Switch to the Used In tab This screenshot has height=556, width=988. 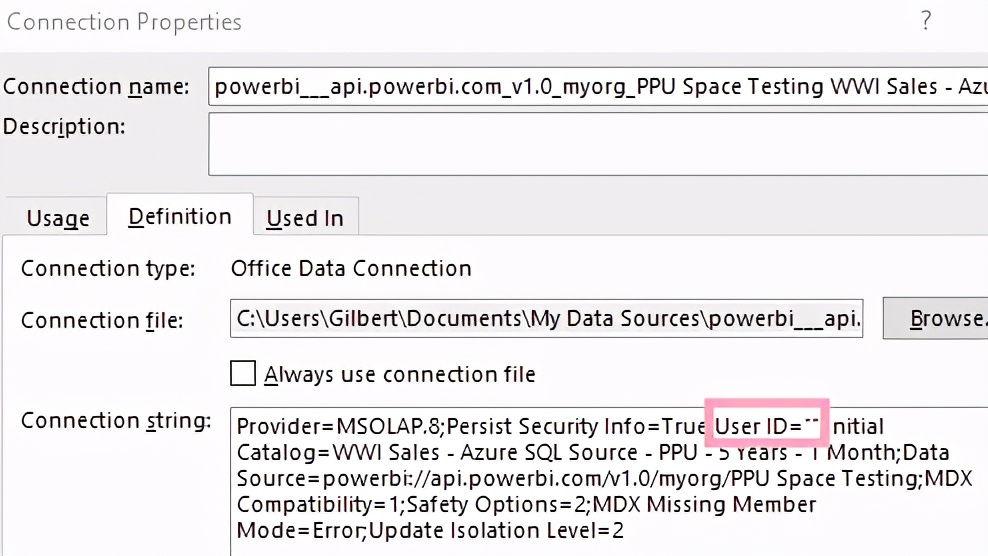[305, 218]
